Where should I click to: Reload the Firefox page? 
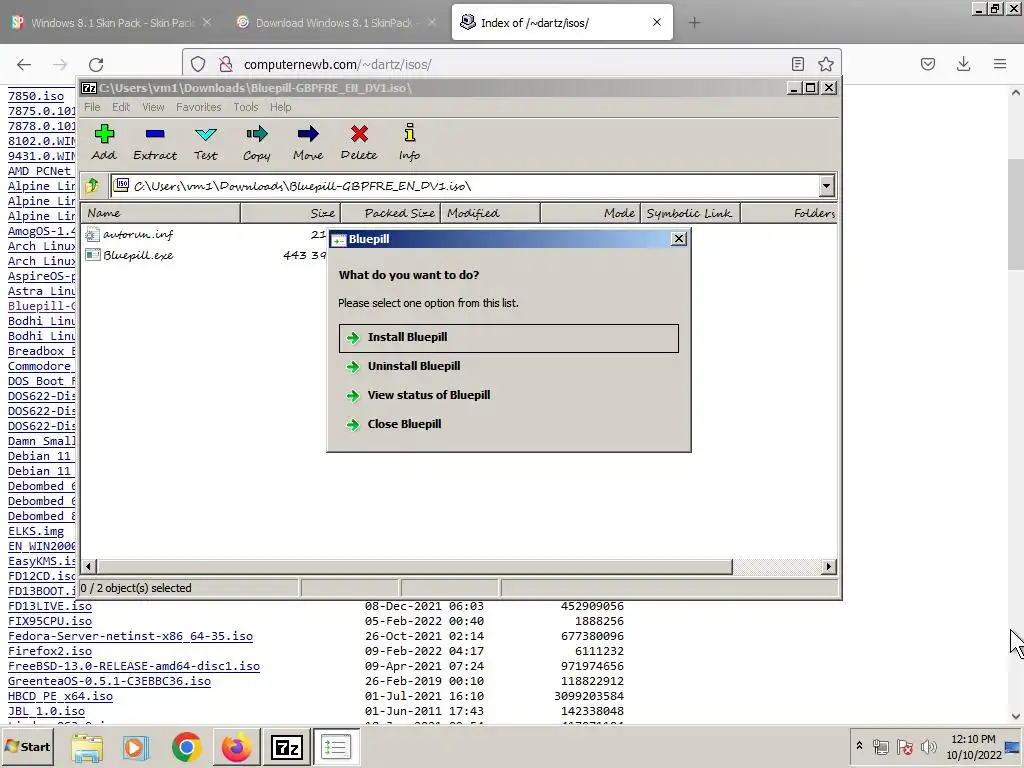pyautogui.click(x=96, y=64)
